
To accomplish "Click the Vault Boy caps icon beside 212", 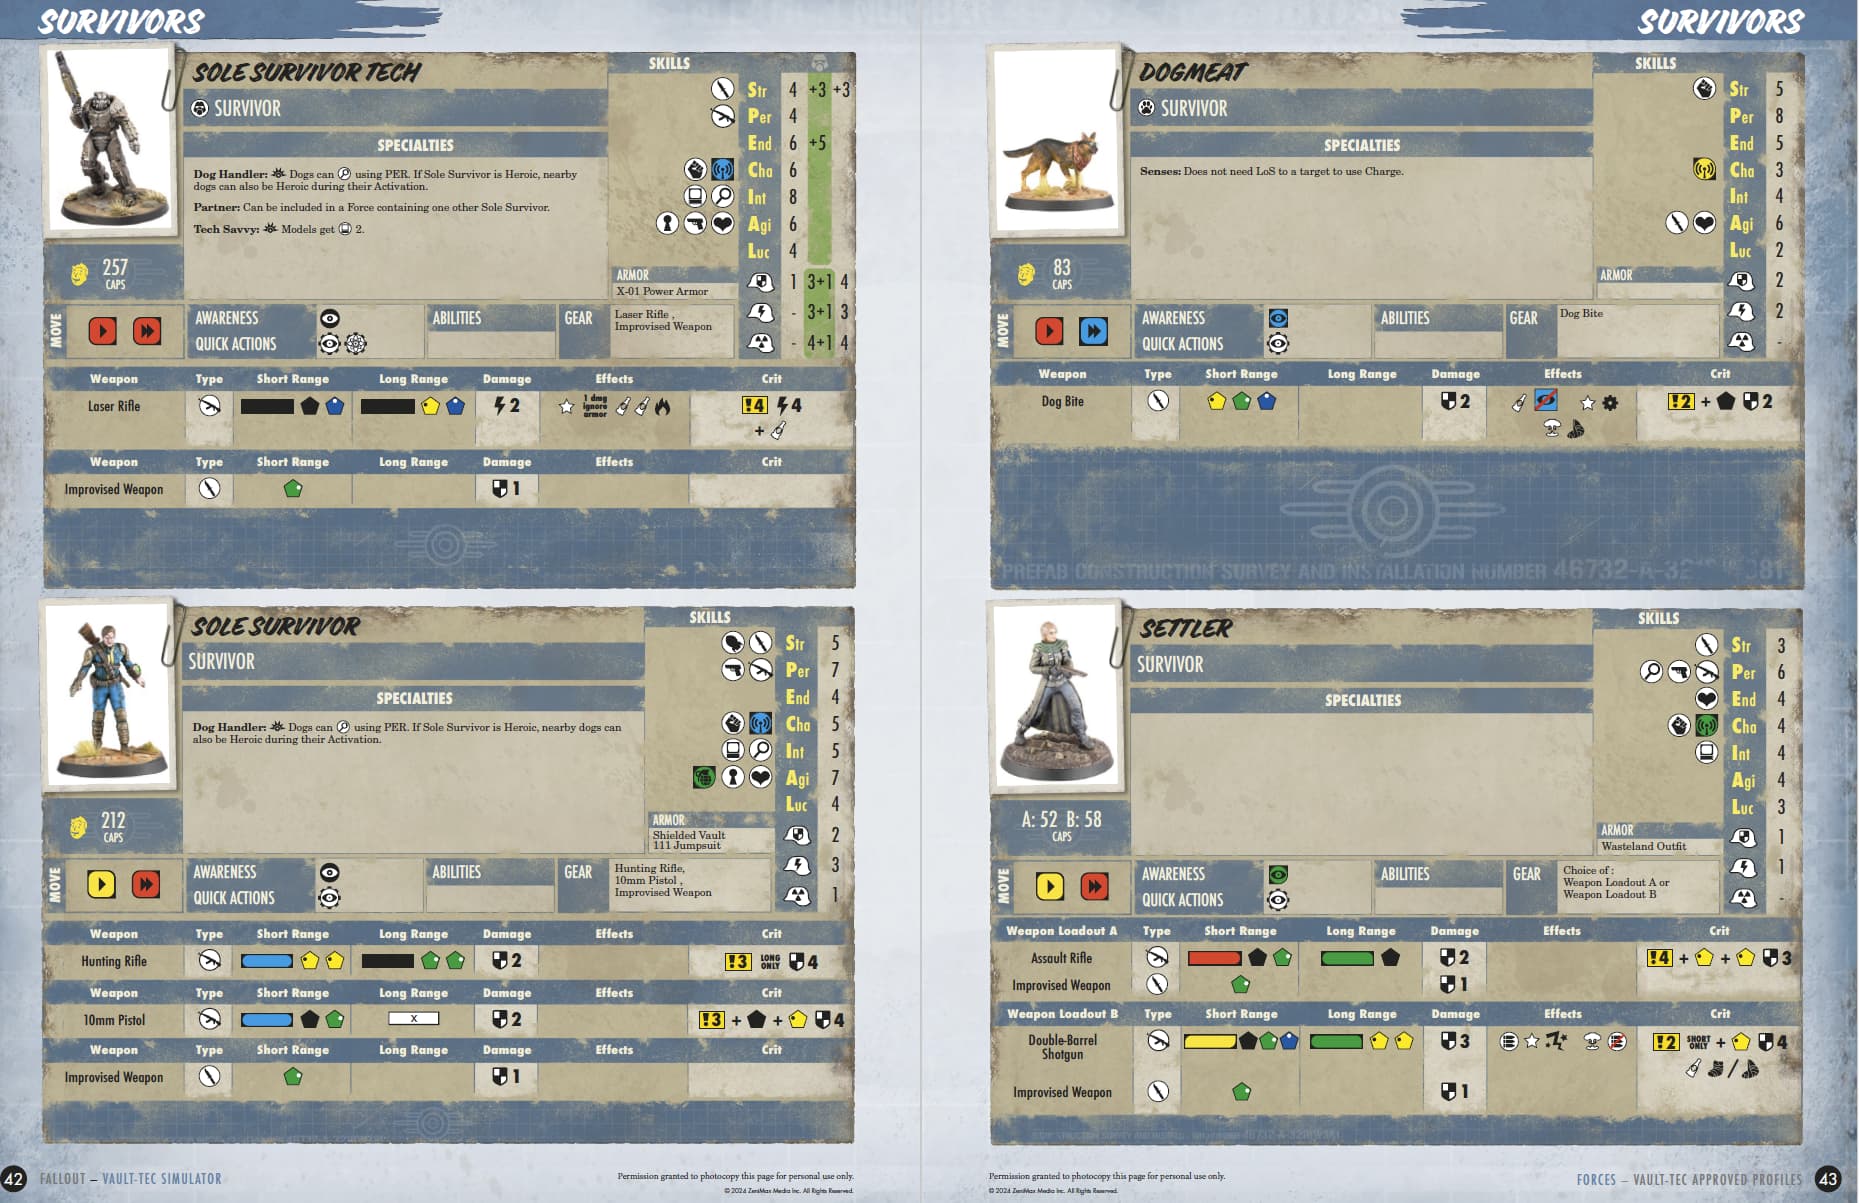I will (79, 827).
